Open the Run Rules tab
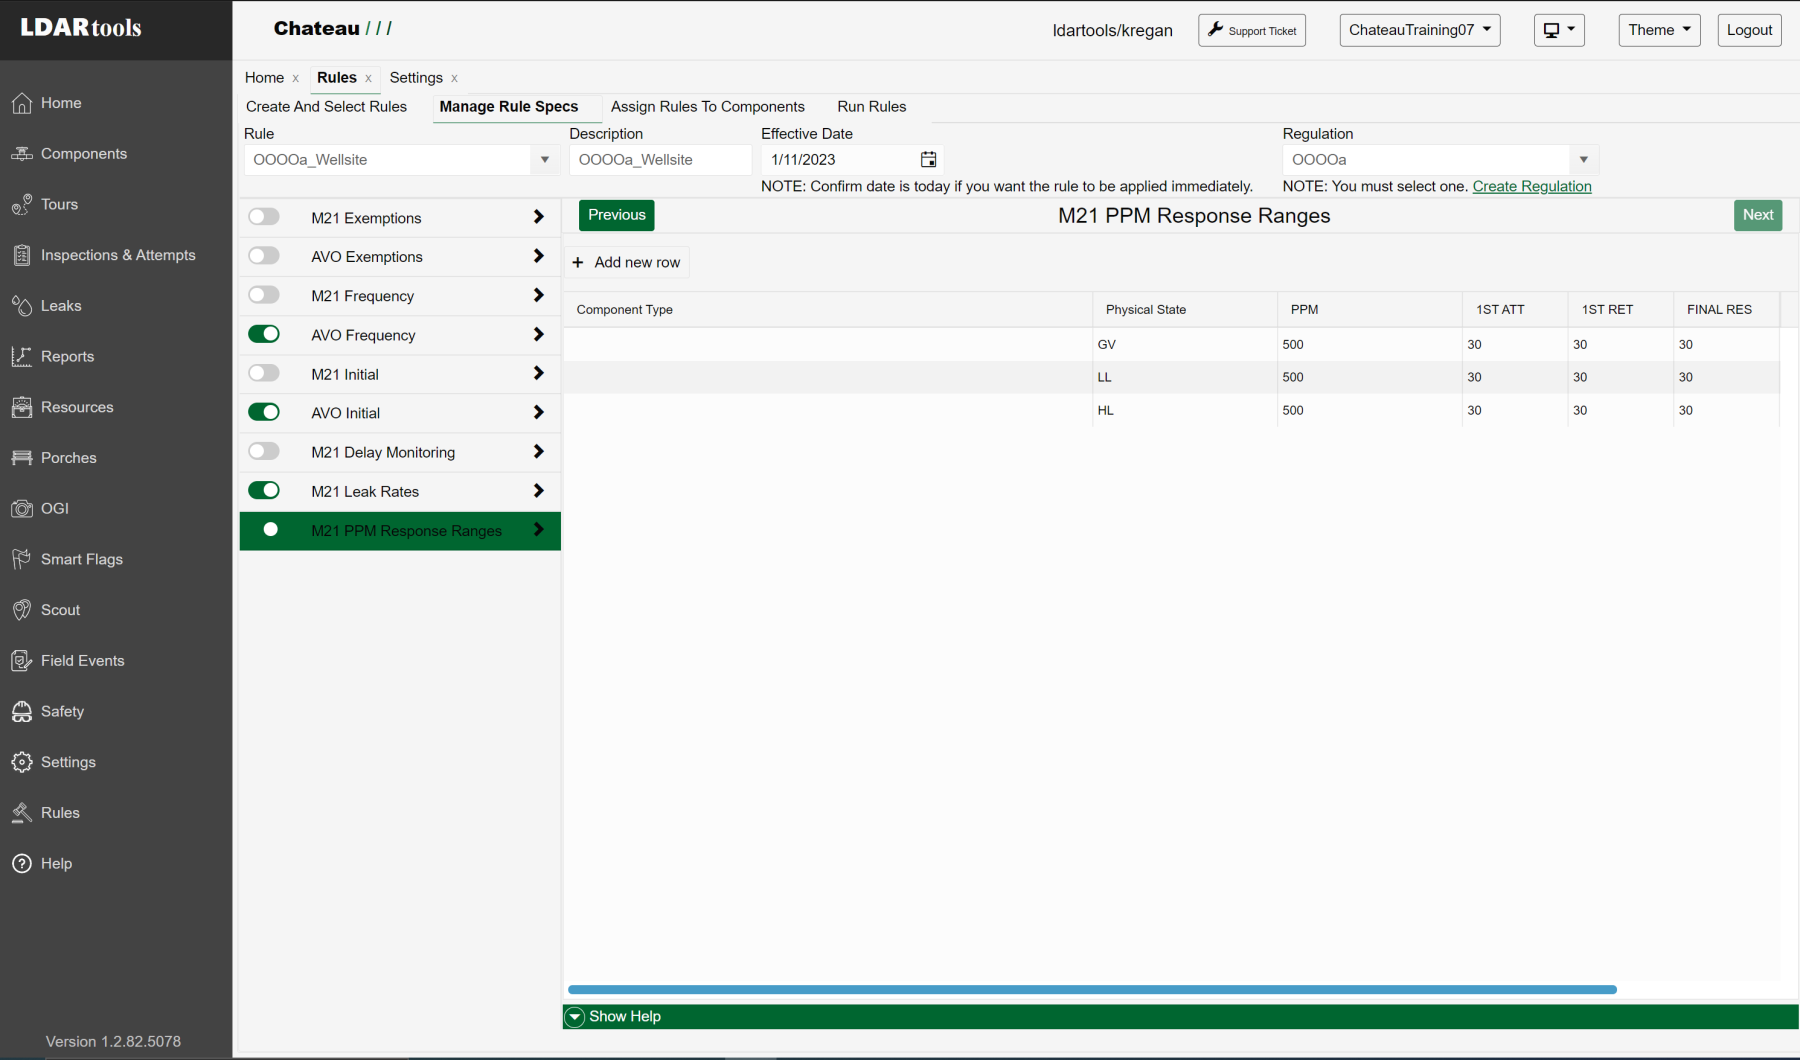Image resolution: width=1800 pixels, height=1060 pixels. click(871, 107)
